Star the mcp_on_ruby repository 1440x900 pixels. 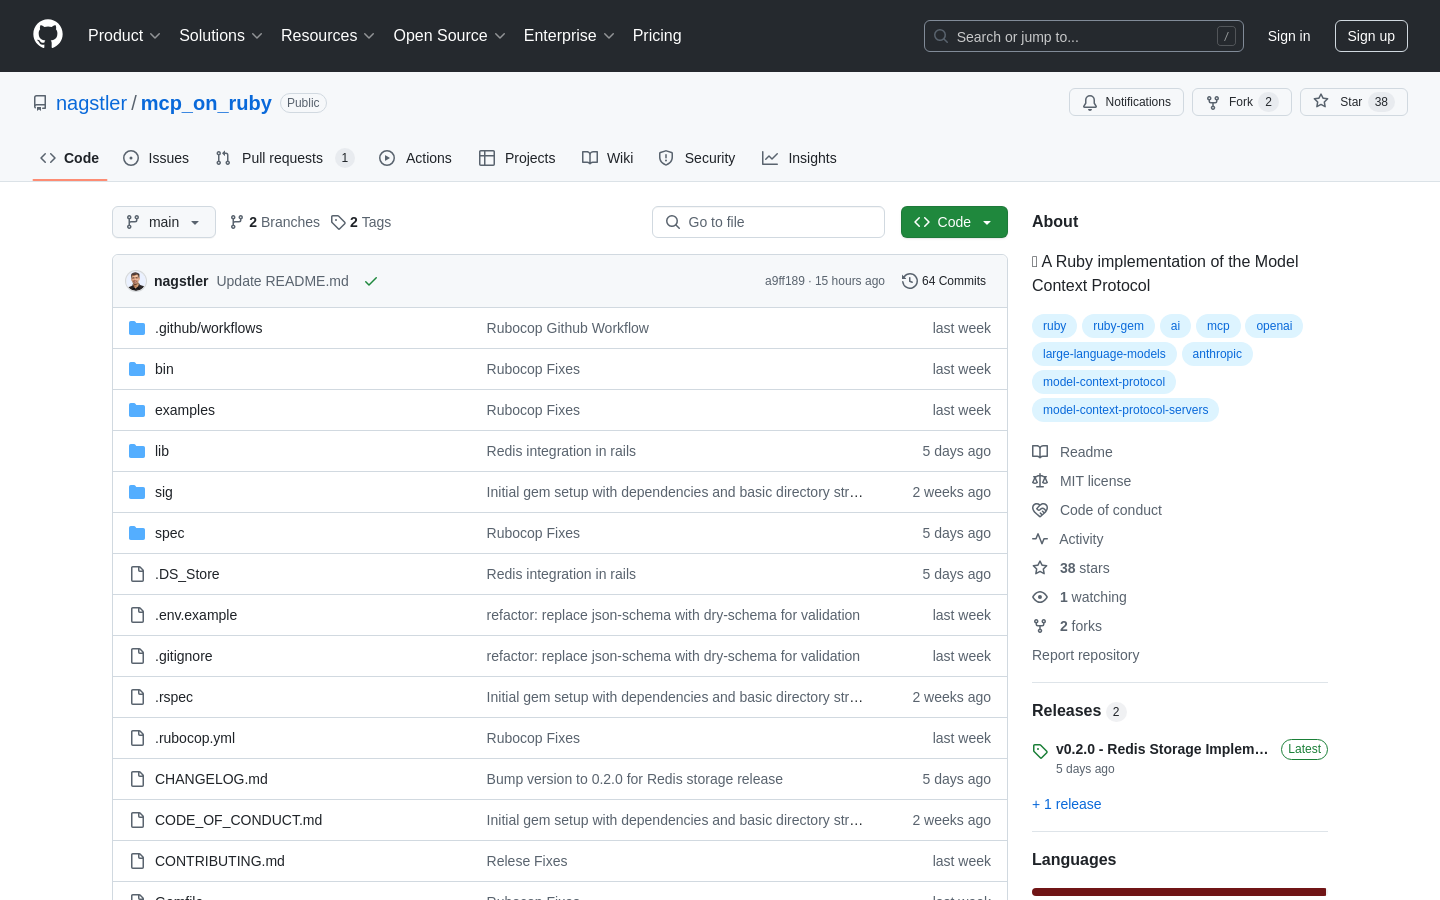(x=1354, y=102)
